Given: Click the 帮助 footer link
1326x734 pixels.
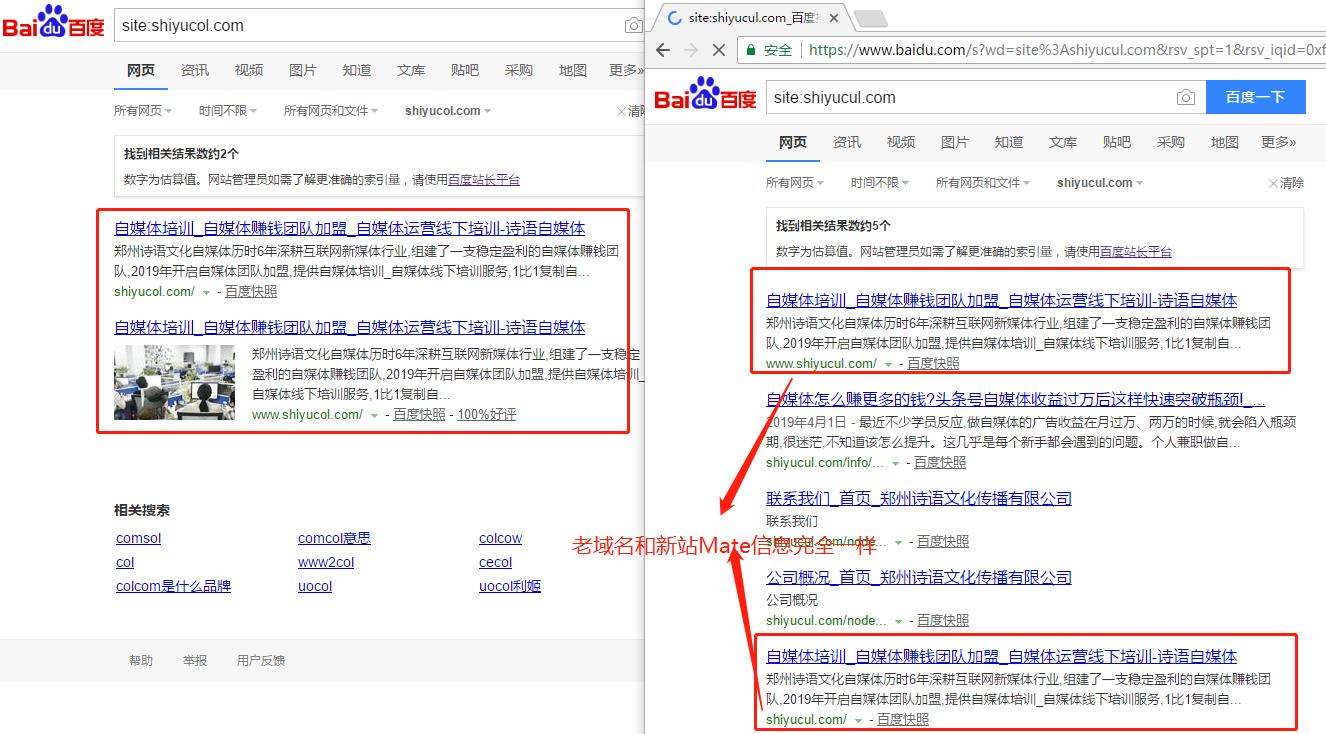Looking at the screenshot, I should (141, 661).
